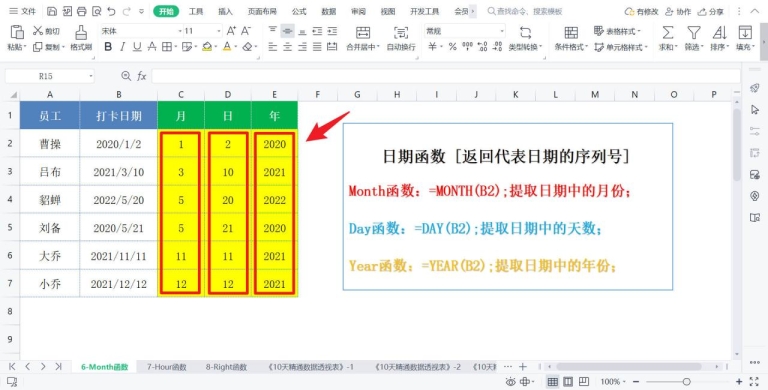Image resolution: width=768 pixels, height=390 pixels.
Task: Toggle strikethrough formatting
Action: point(152,47)
